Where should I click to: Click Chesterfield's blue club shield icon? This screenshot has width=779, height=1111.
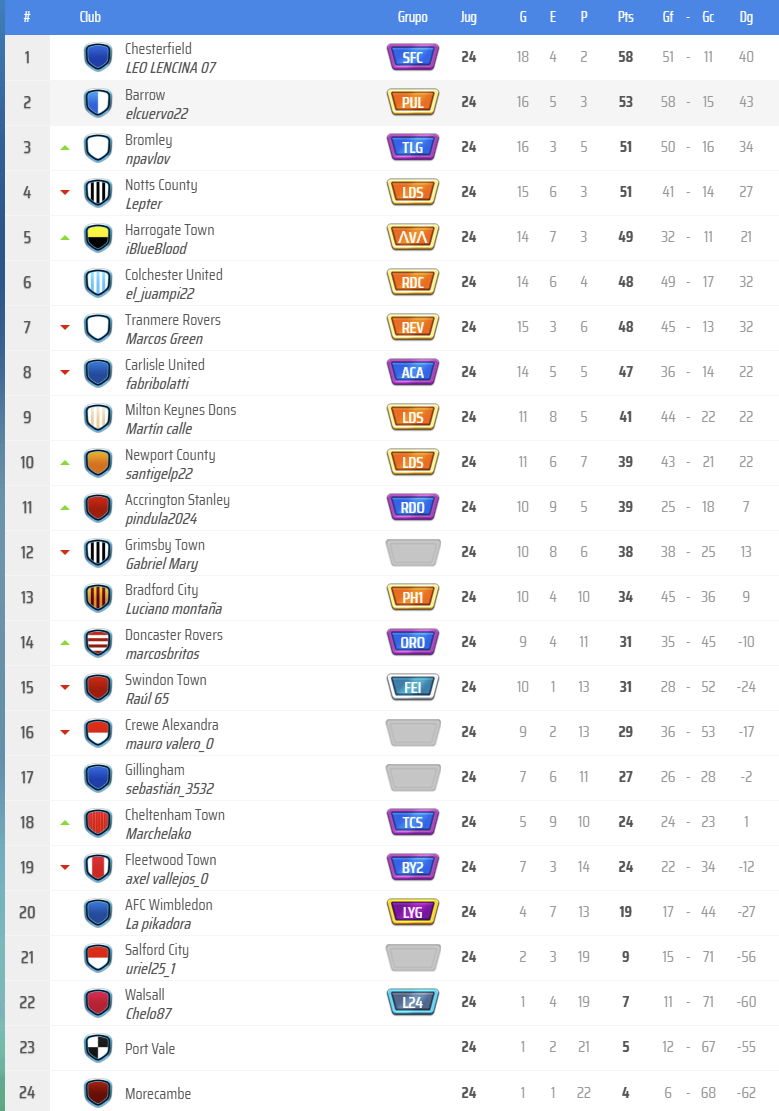97,57
